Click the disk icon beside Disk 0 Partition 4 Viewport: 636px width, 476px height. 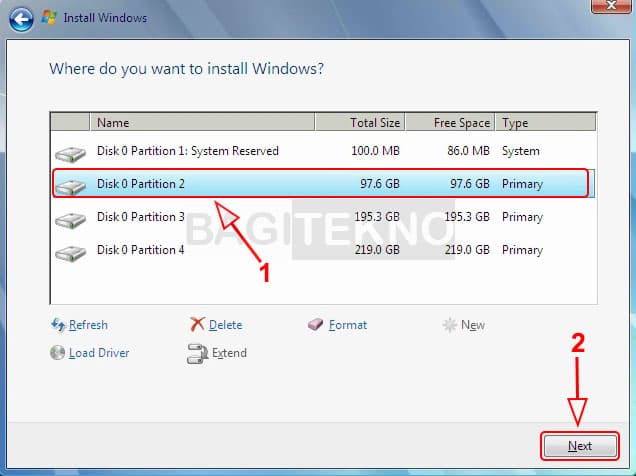pos(70,253)
